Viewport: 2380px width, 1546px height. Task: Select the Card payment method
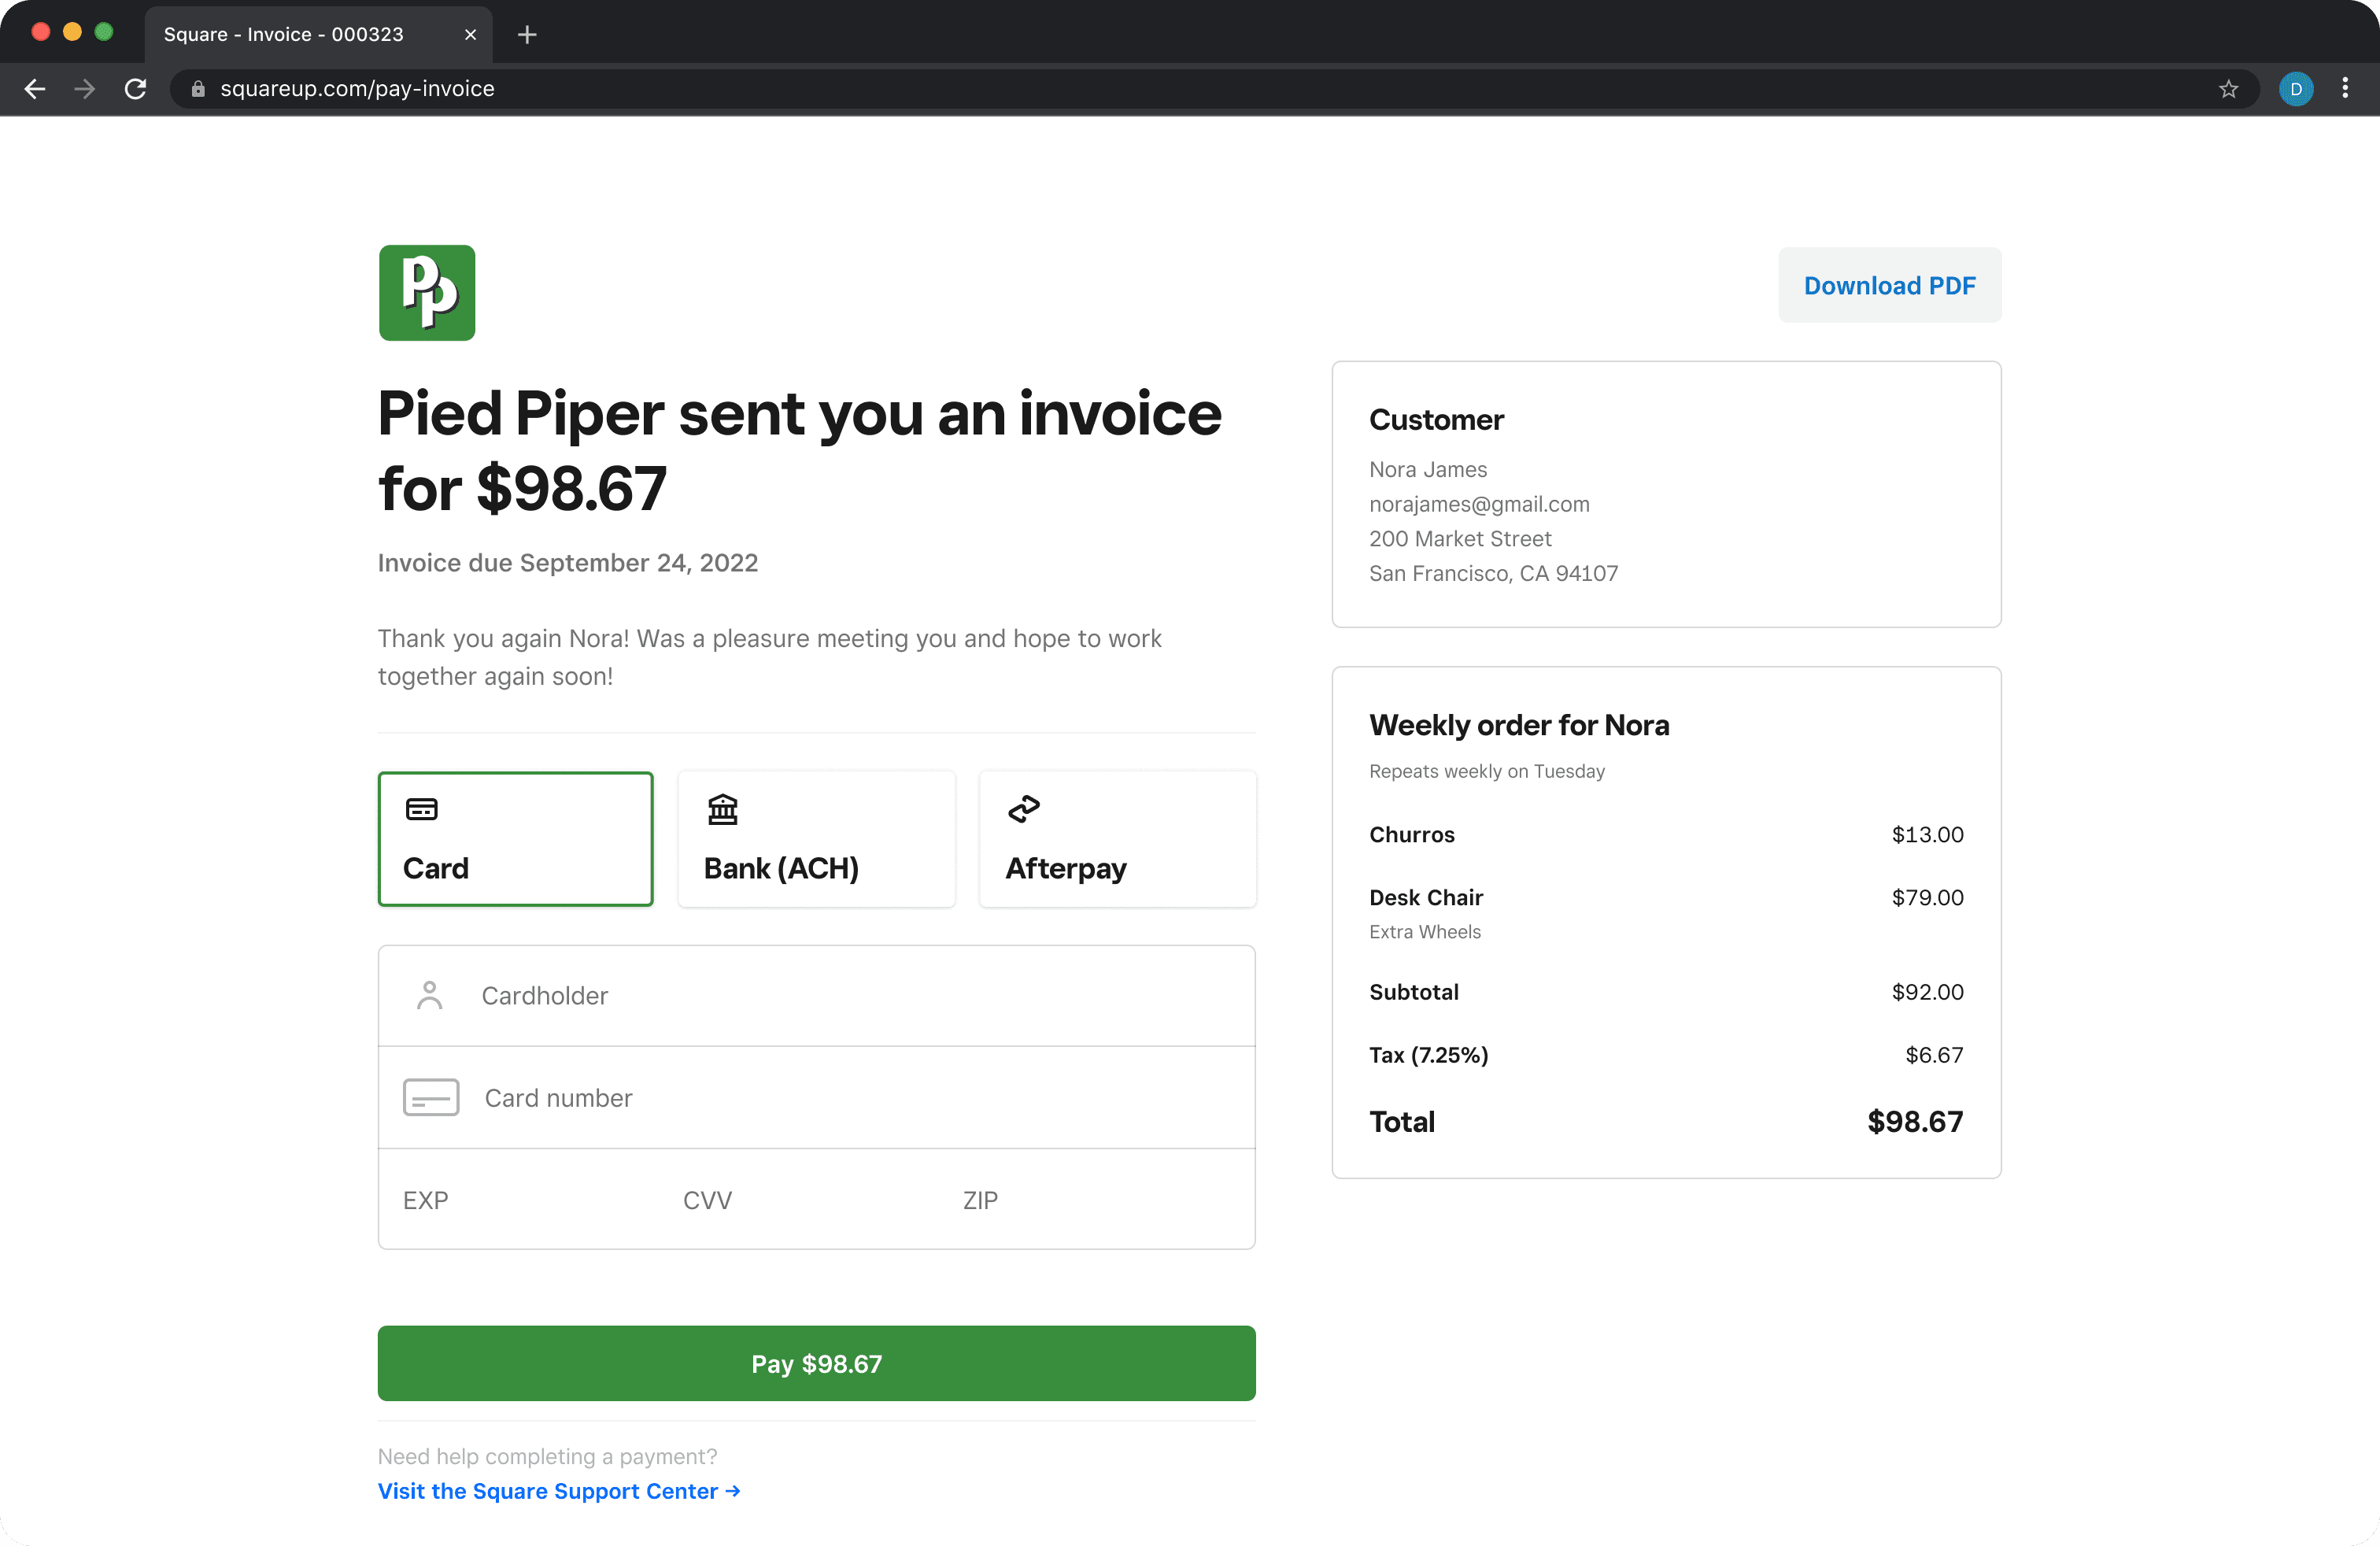click(515, 838)
